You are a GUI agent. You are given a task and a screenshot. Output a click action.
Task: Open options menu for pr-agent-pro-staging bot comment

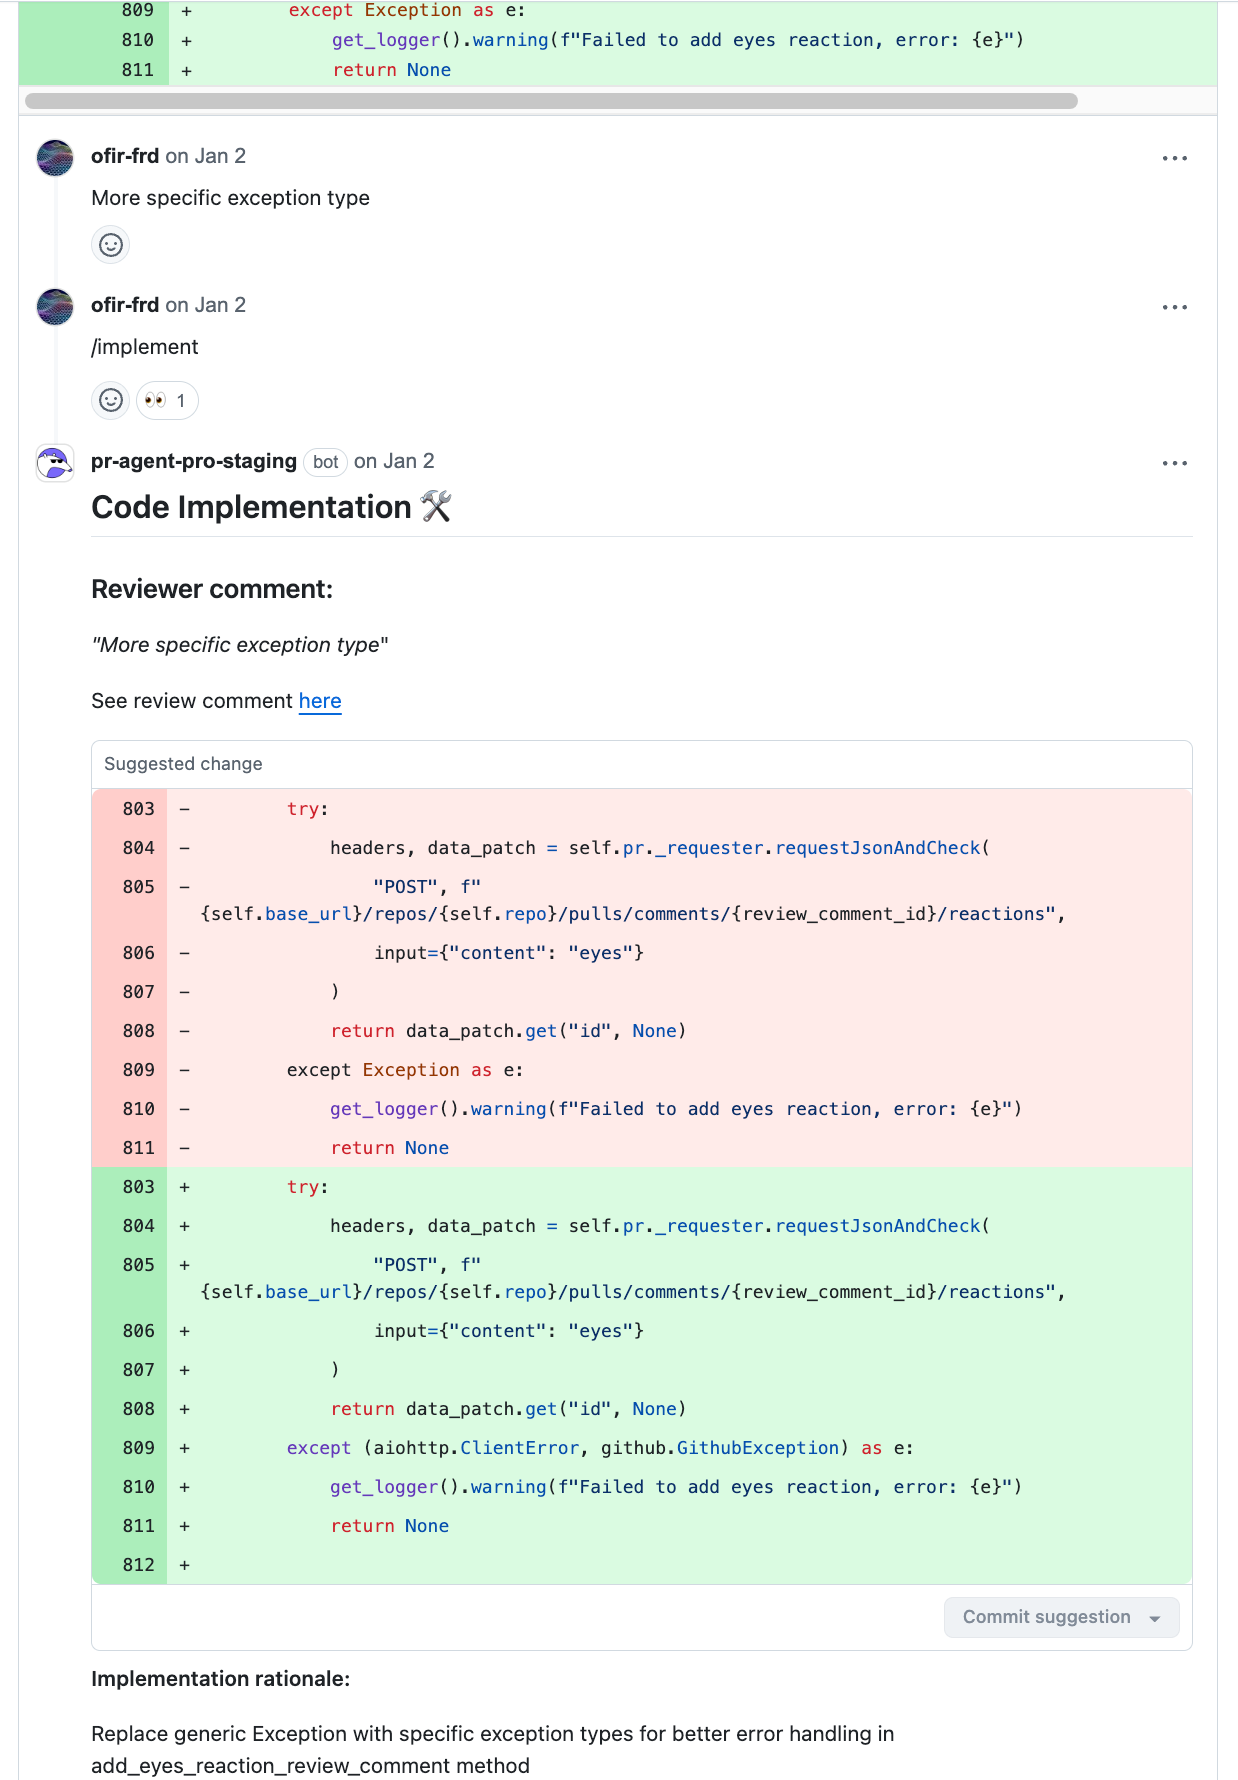1174,463
